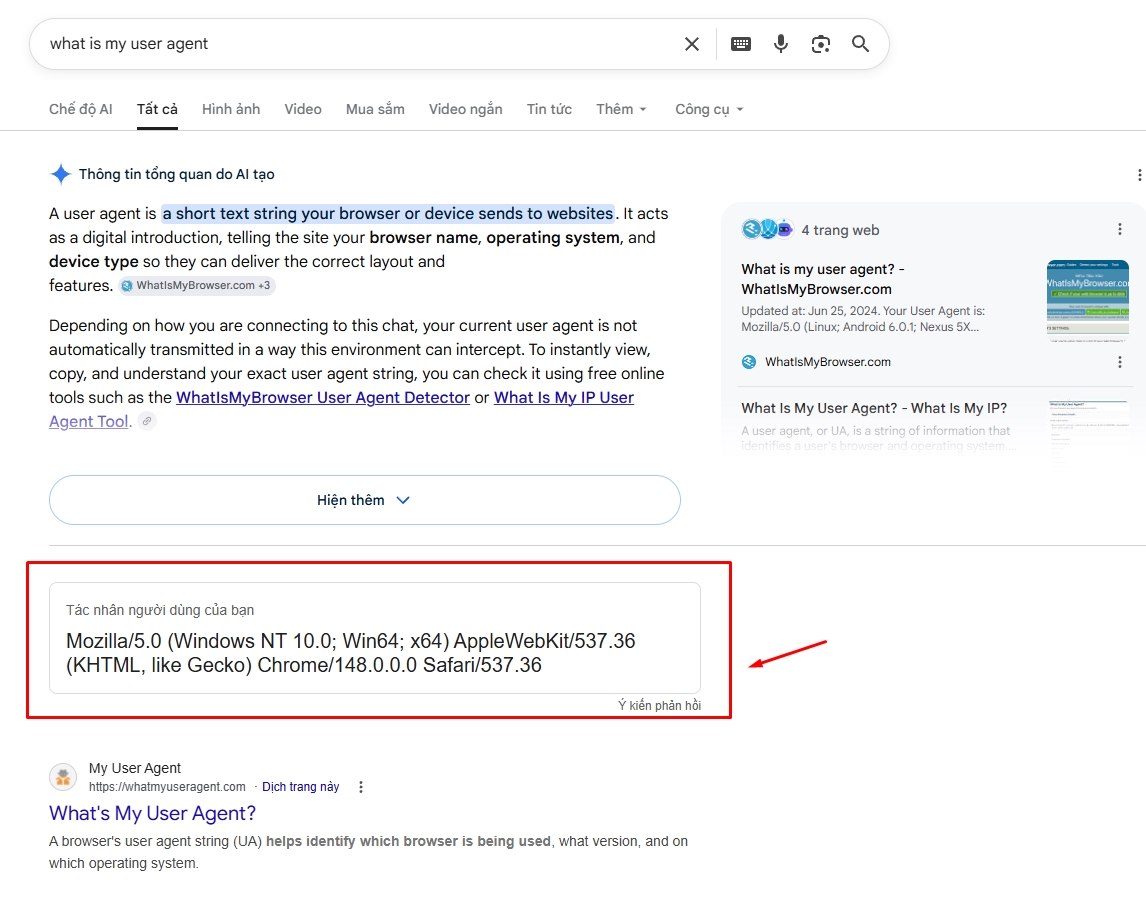Open the 'Video' results tab

coord(303,109)
